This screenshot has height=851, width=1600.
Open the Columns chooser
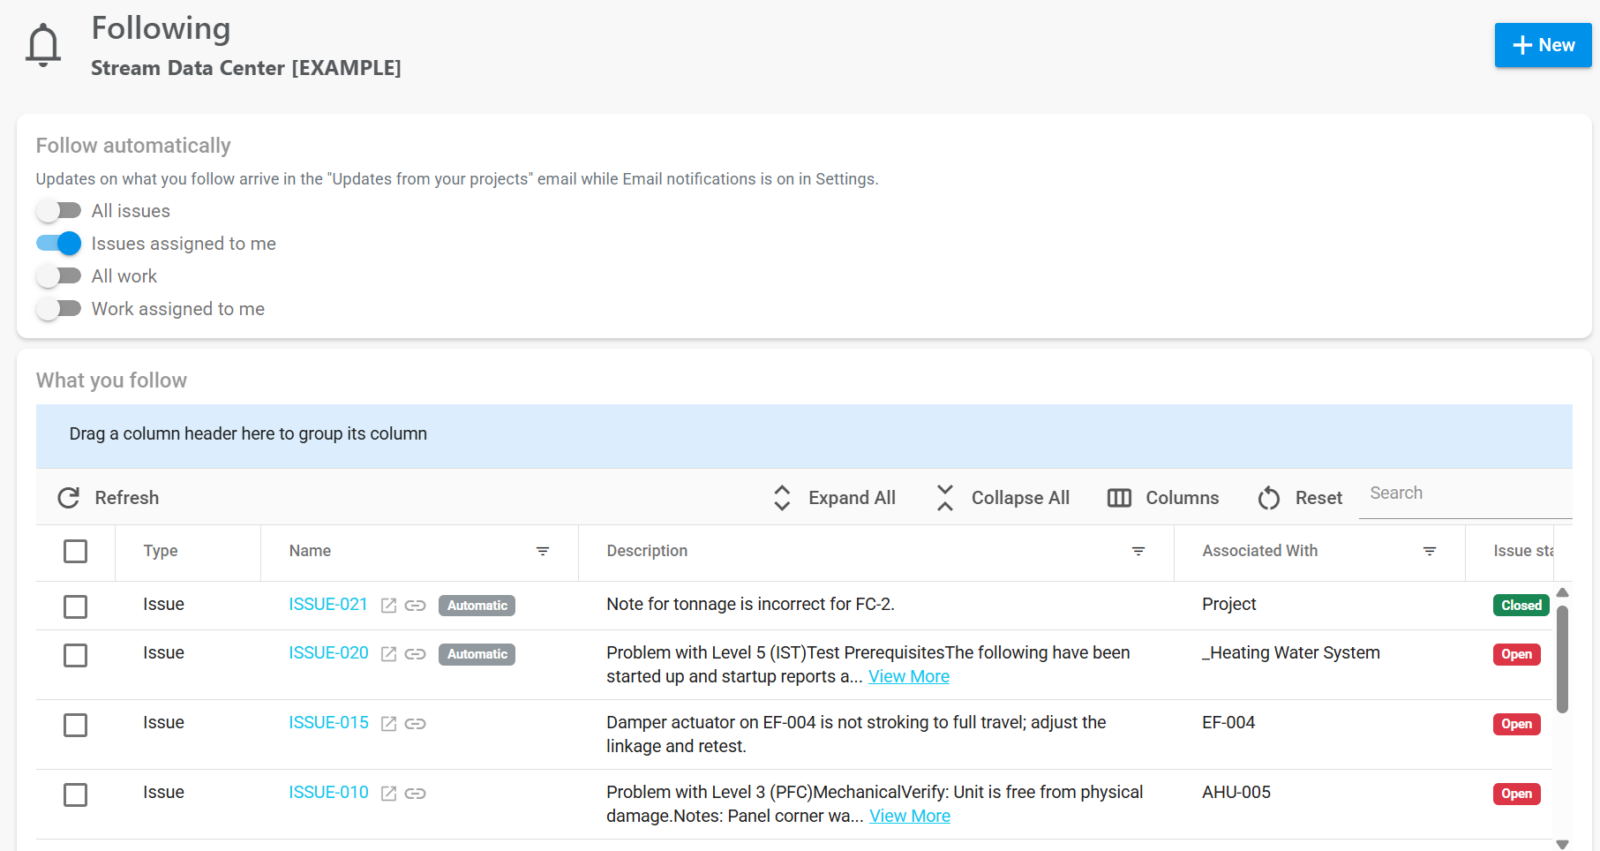pos(1163,498)
